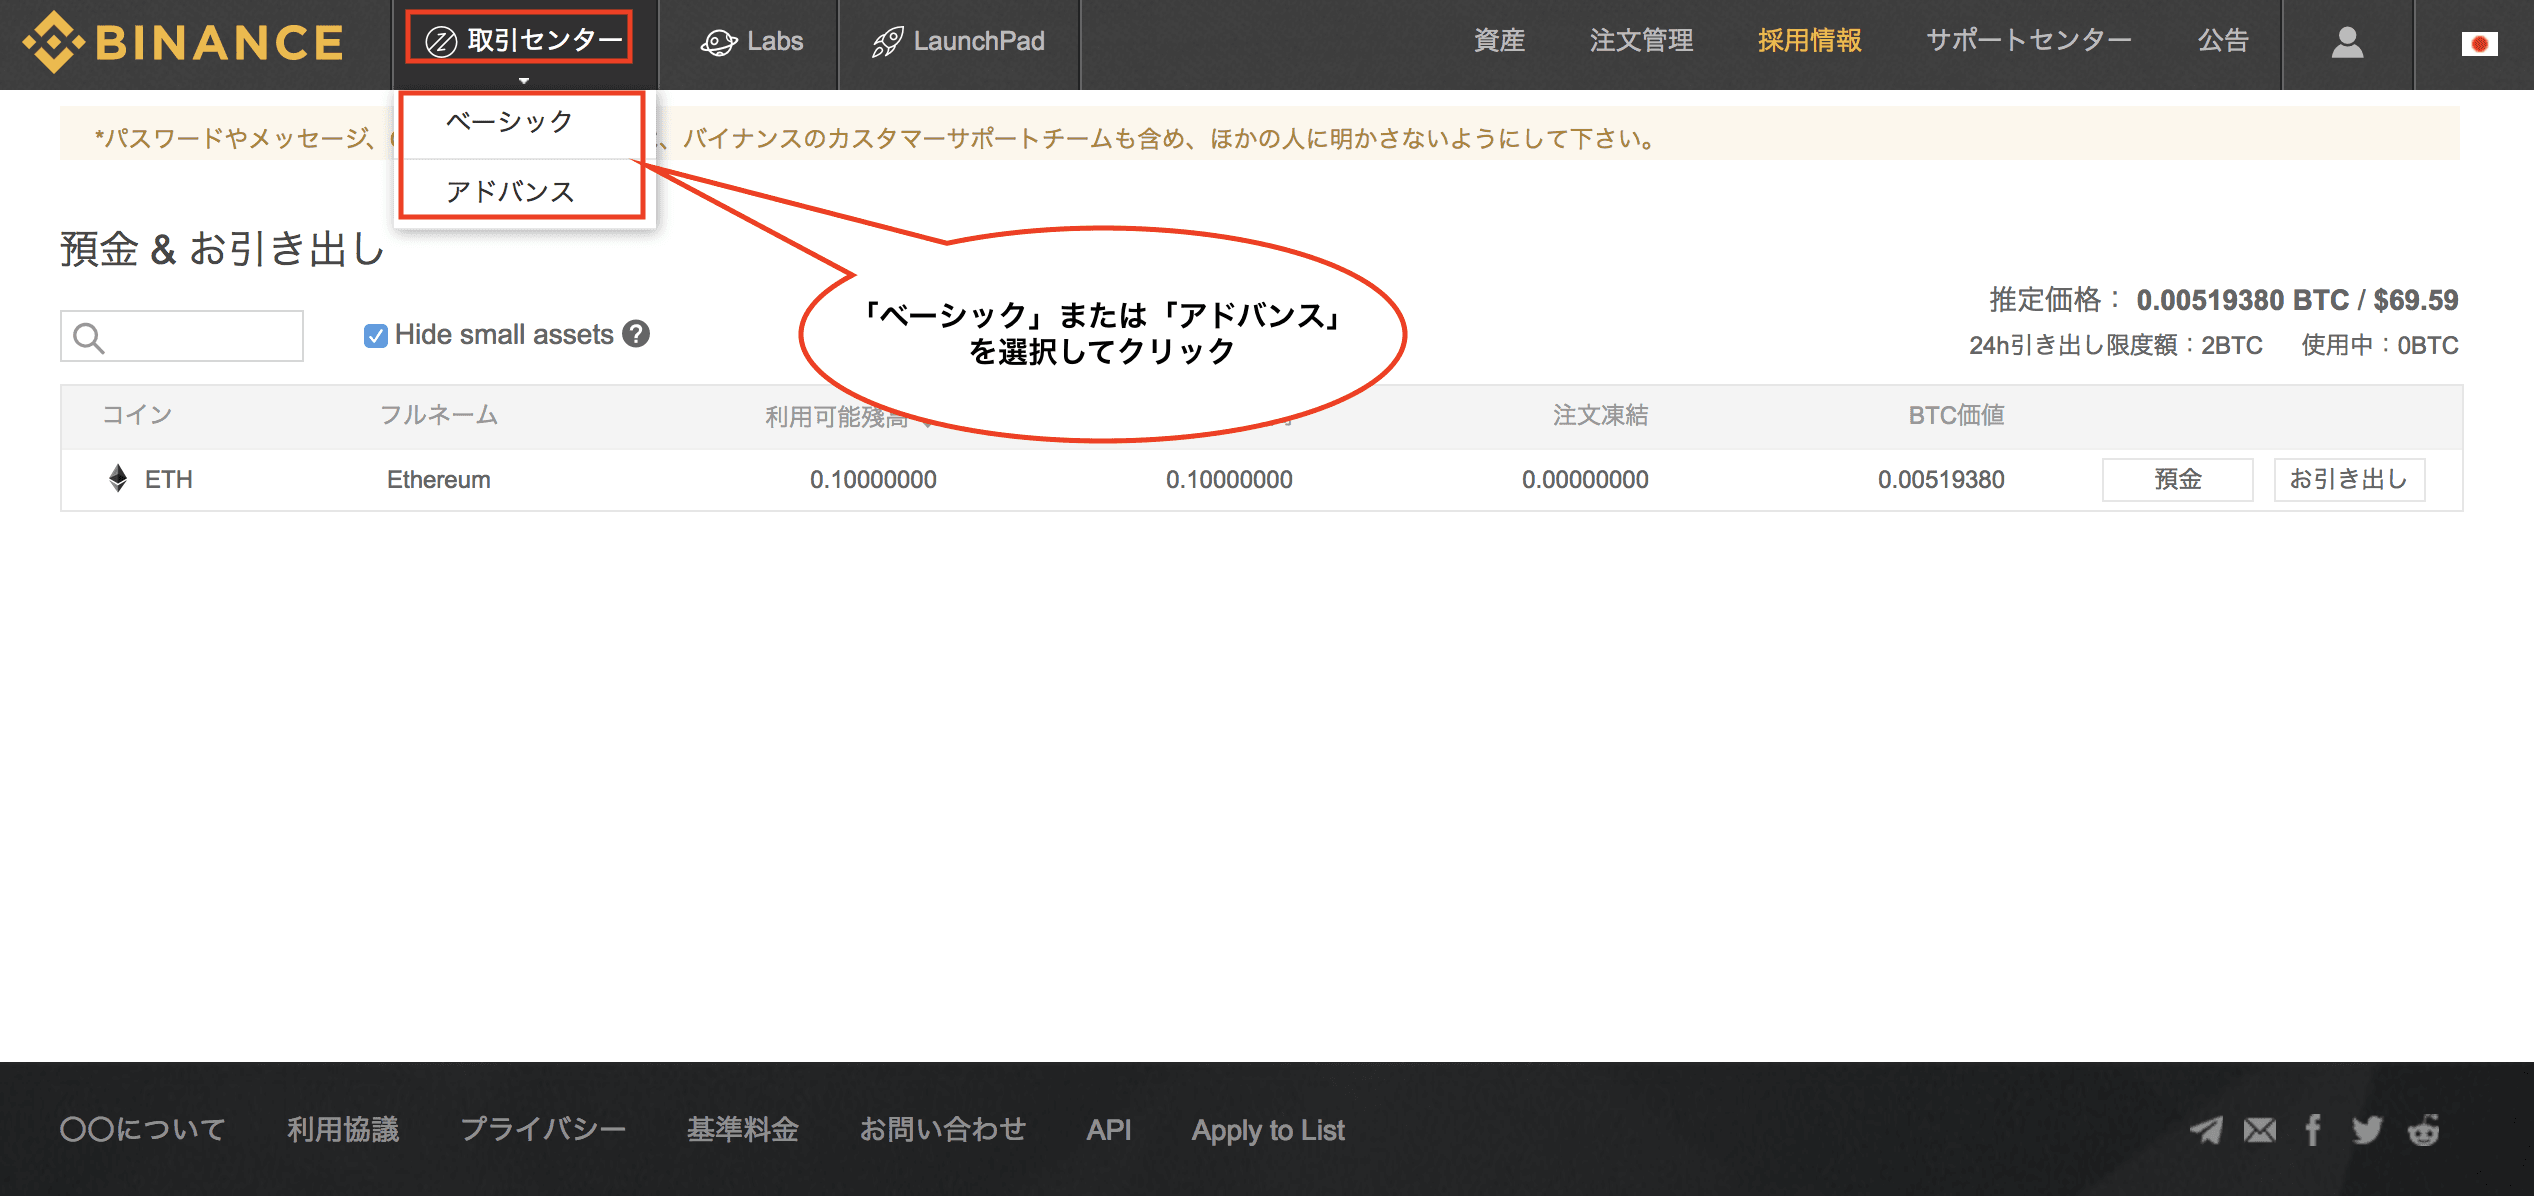Click the 注文凍結 column header
The width and height of the screenshot is (2534, 1196).
pyautogui.click(x=1600, y=415)
